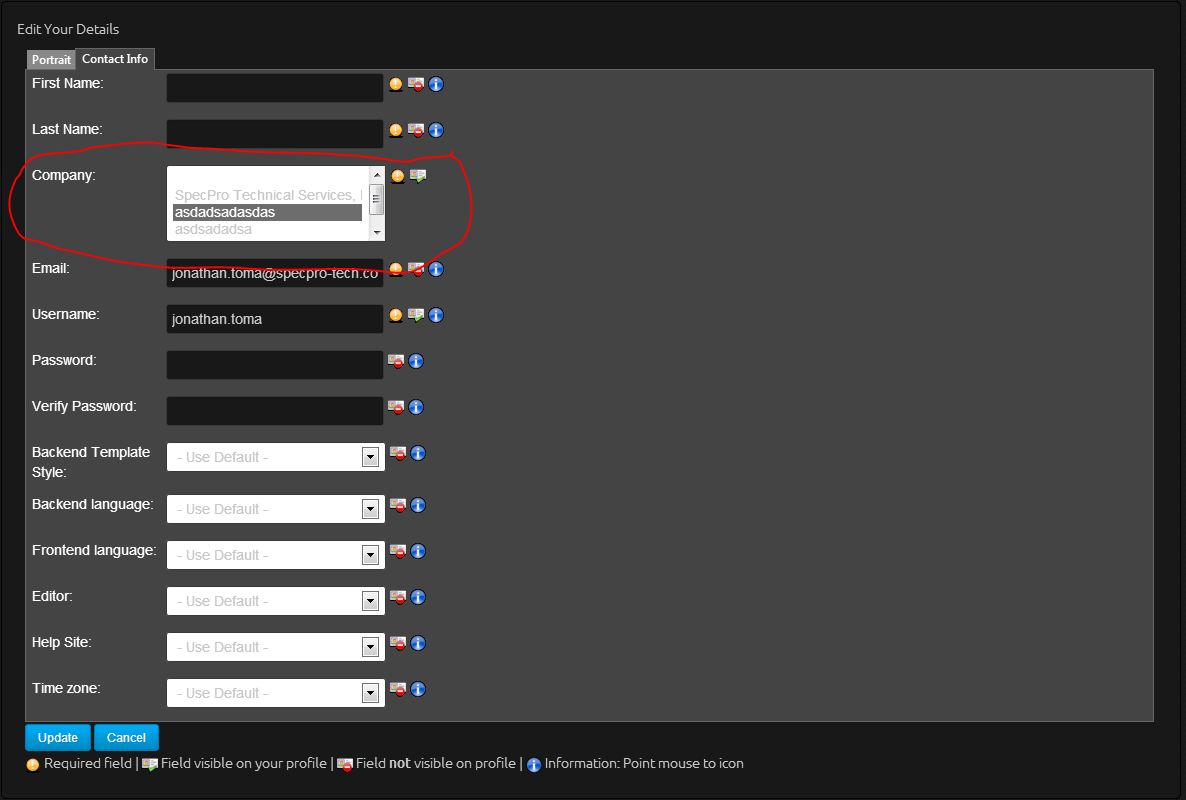
Task: Click the info icon beside Backend language
Action: click(418, 505)
